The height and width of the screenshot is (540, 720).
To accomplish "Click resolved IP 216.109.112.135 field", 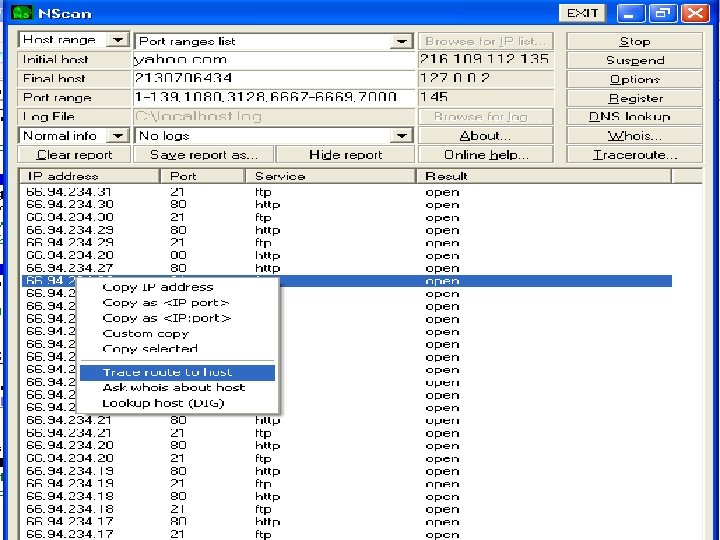I will pos(485,60).
